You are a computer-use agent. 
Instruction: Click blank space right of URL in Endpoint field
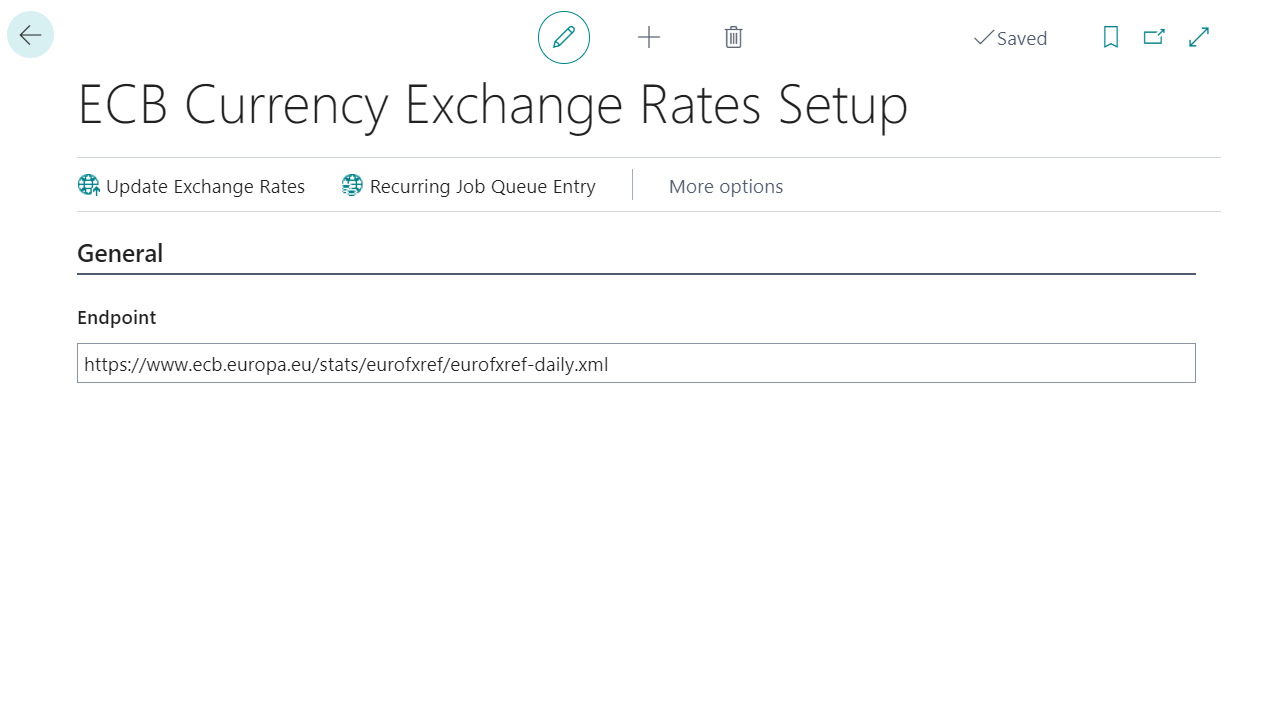(x=900, y=364)
